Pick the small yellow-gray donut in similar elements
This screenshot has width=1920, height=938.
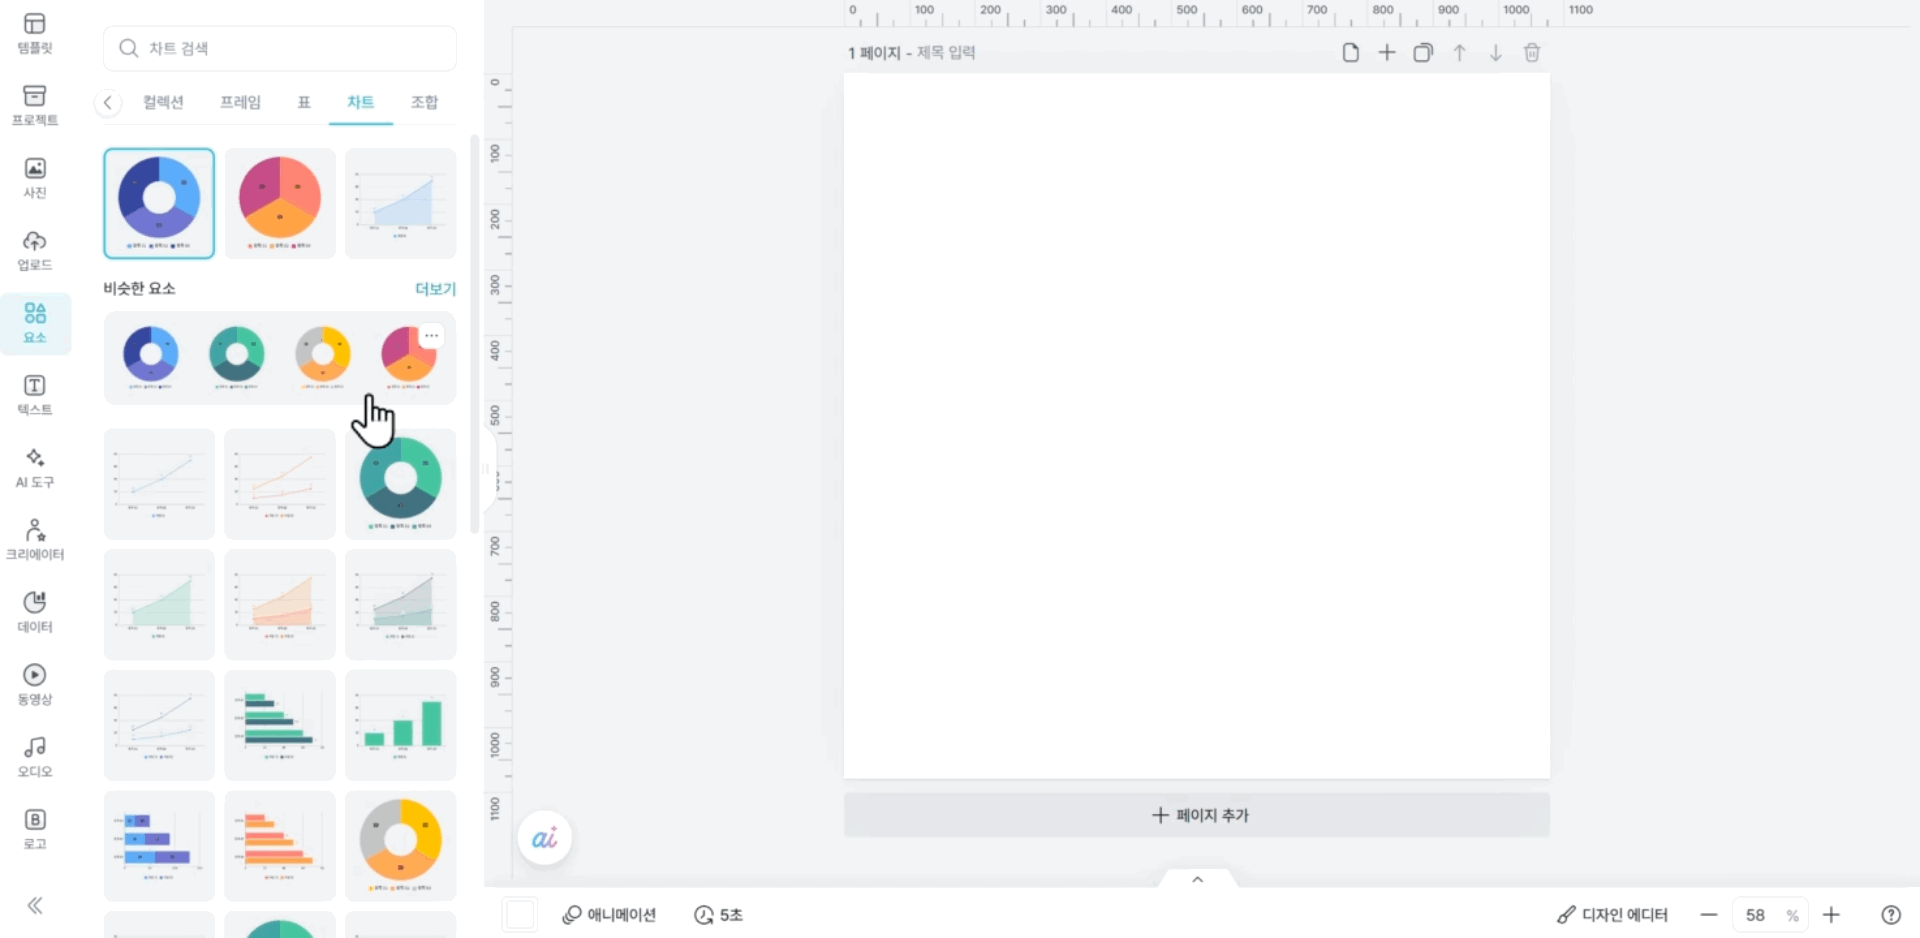click(x=323, y=357)
